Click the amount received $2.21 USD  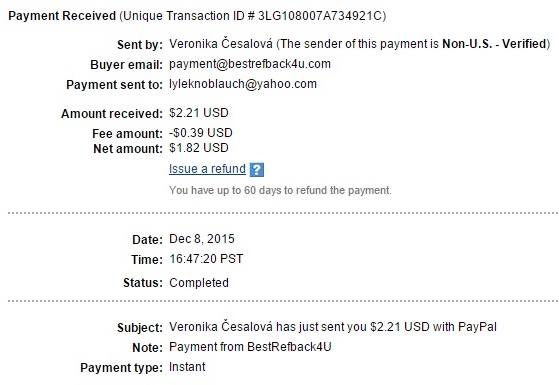(199, 113)
